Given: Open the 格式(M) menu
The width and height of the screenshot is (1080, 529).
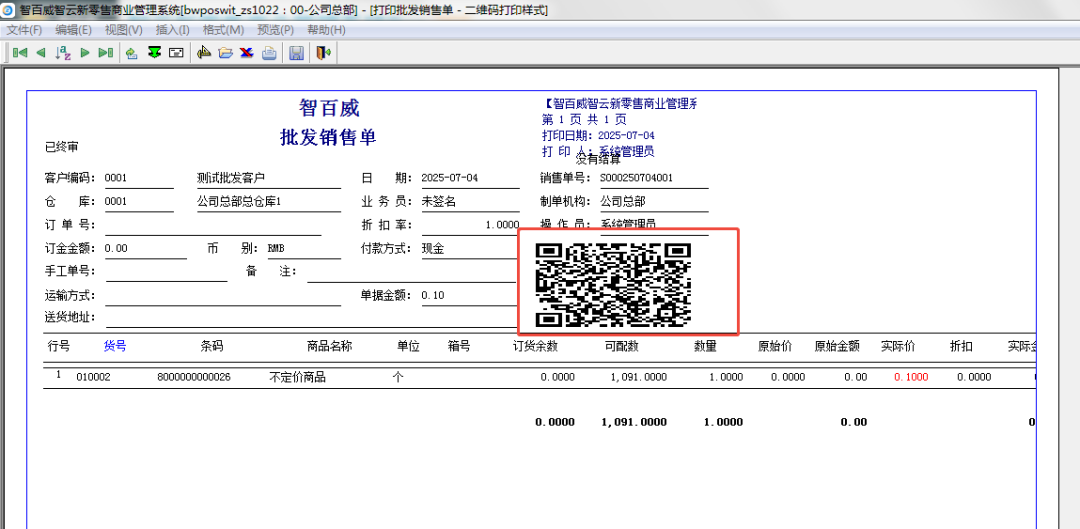Looking at the screenshot, I should 223,30.
